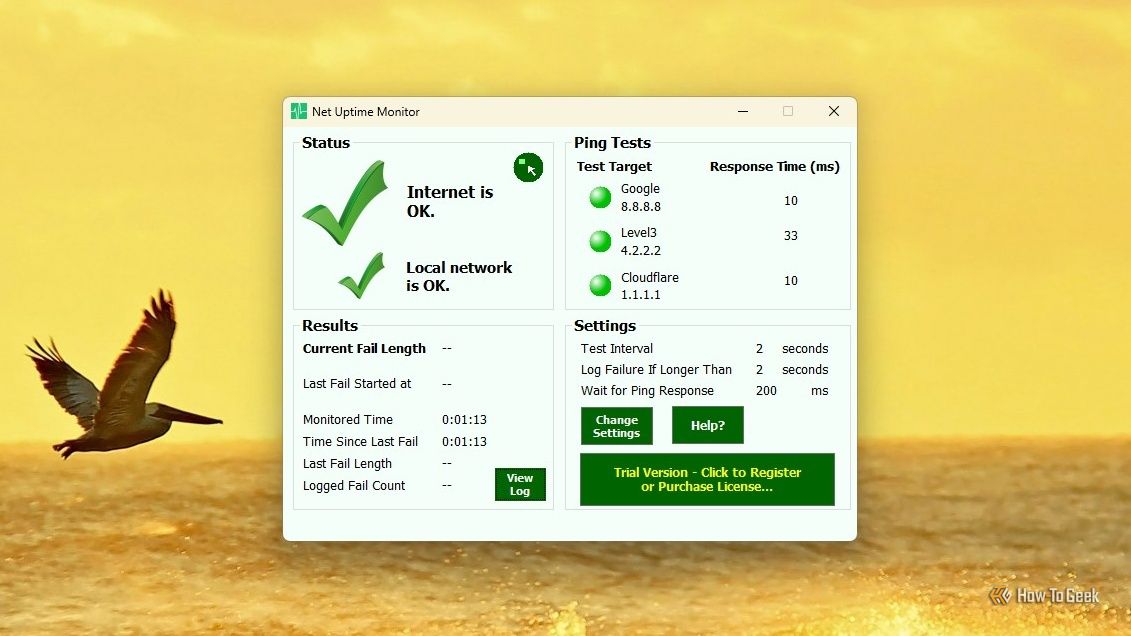Click the How-To-Geek logo watermark
Image resolution: width=1131 pixels, height=636 pixels.
pos(1045,595)
